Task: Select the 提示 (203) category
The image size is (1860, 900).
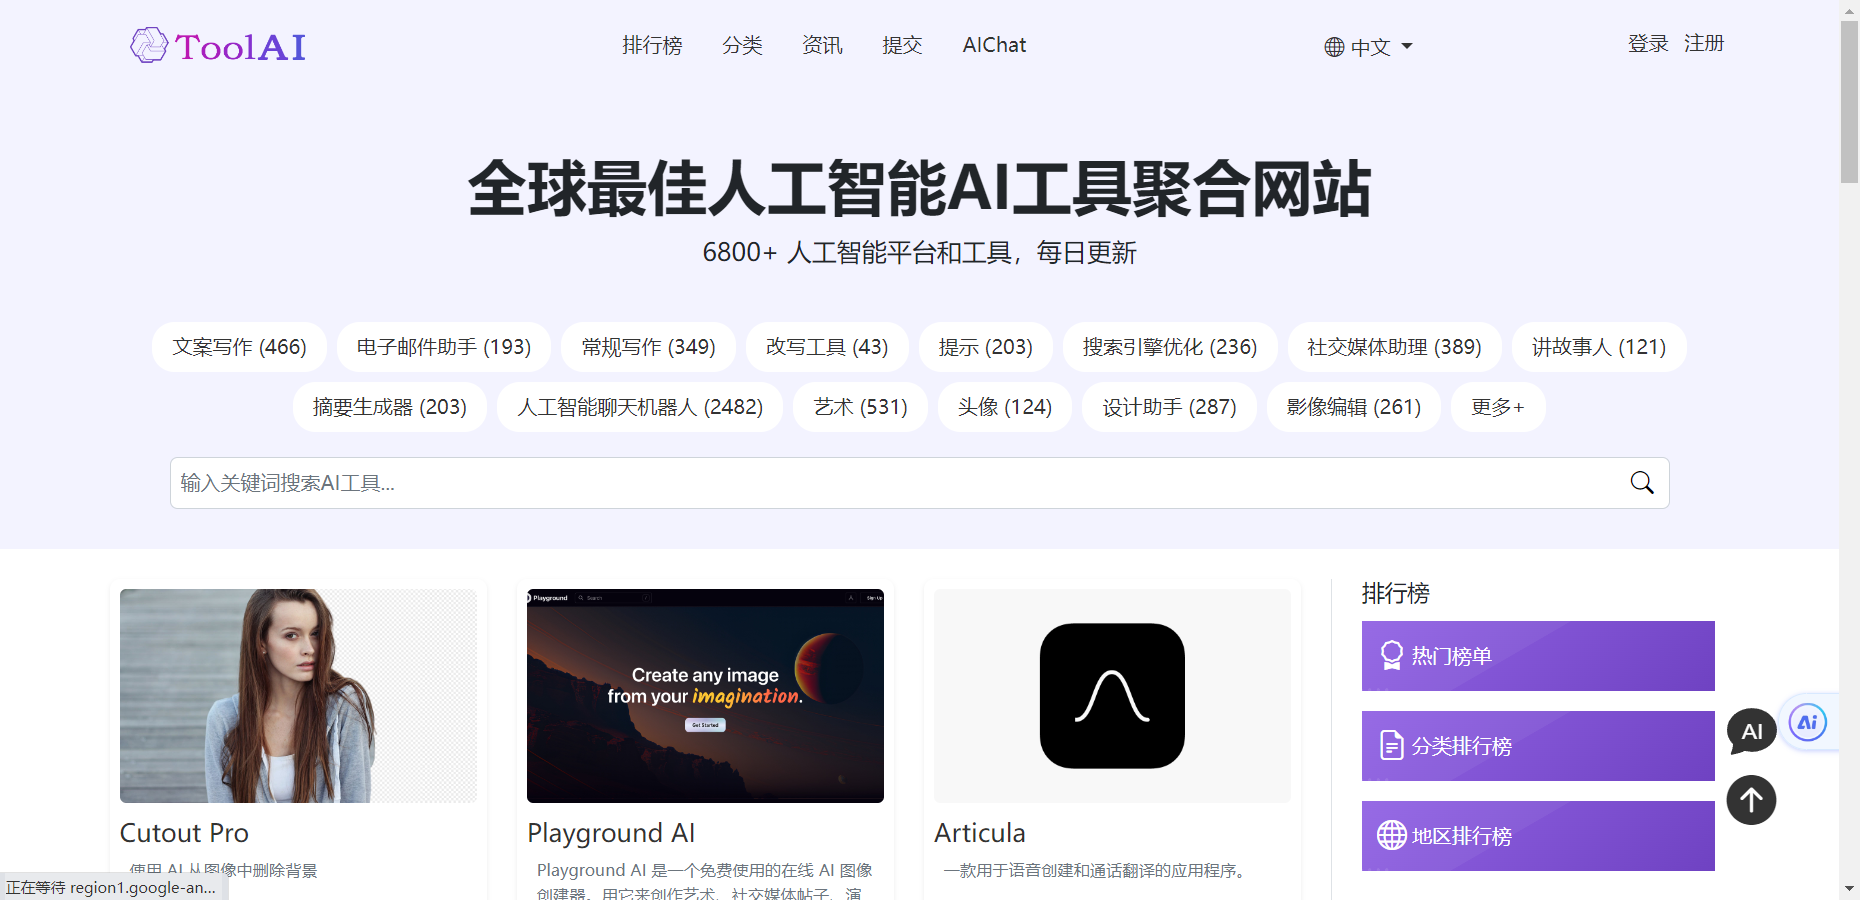Action: tap(986, 347)
